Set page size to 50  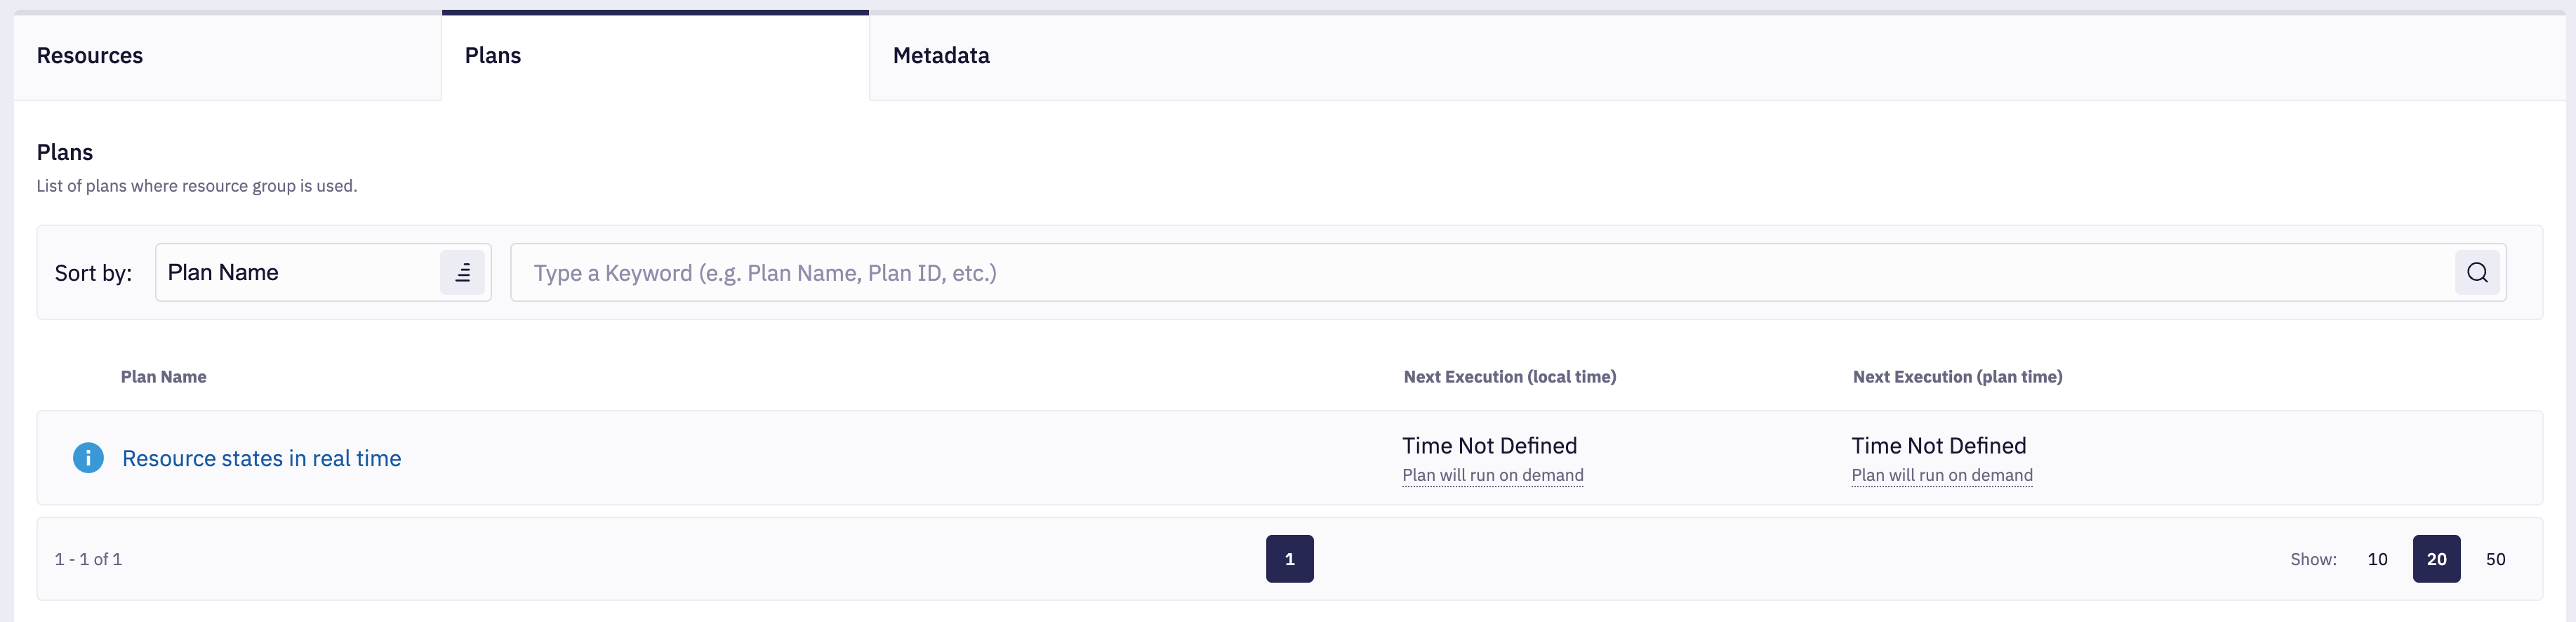2495,559
